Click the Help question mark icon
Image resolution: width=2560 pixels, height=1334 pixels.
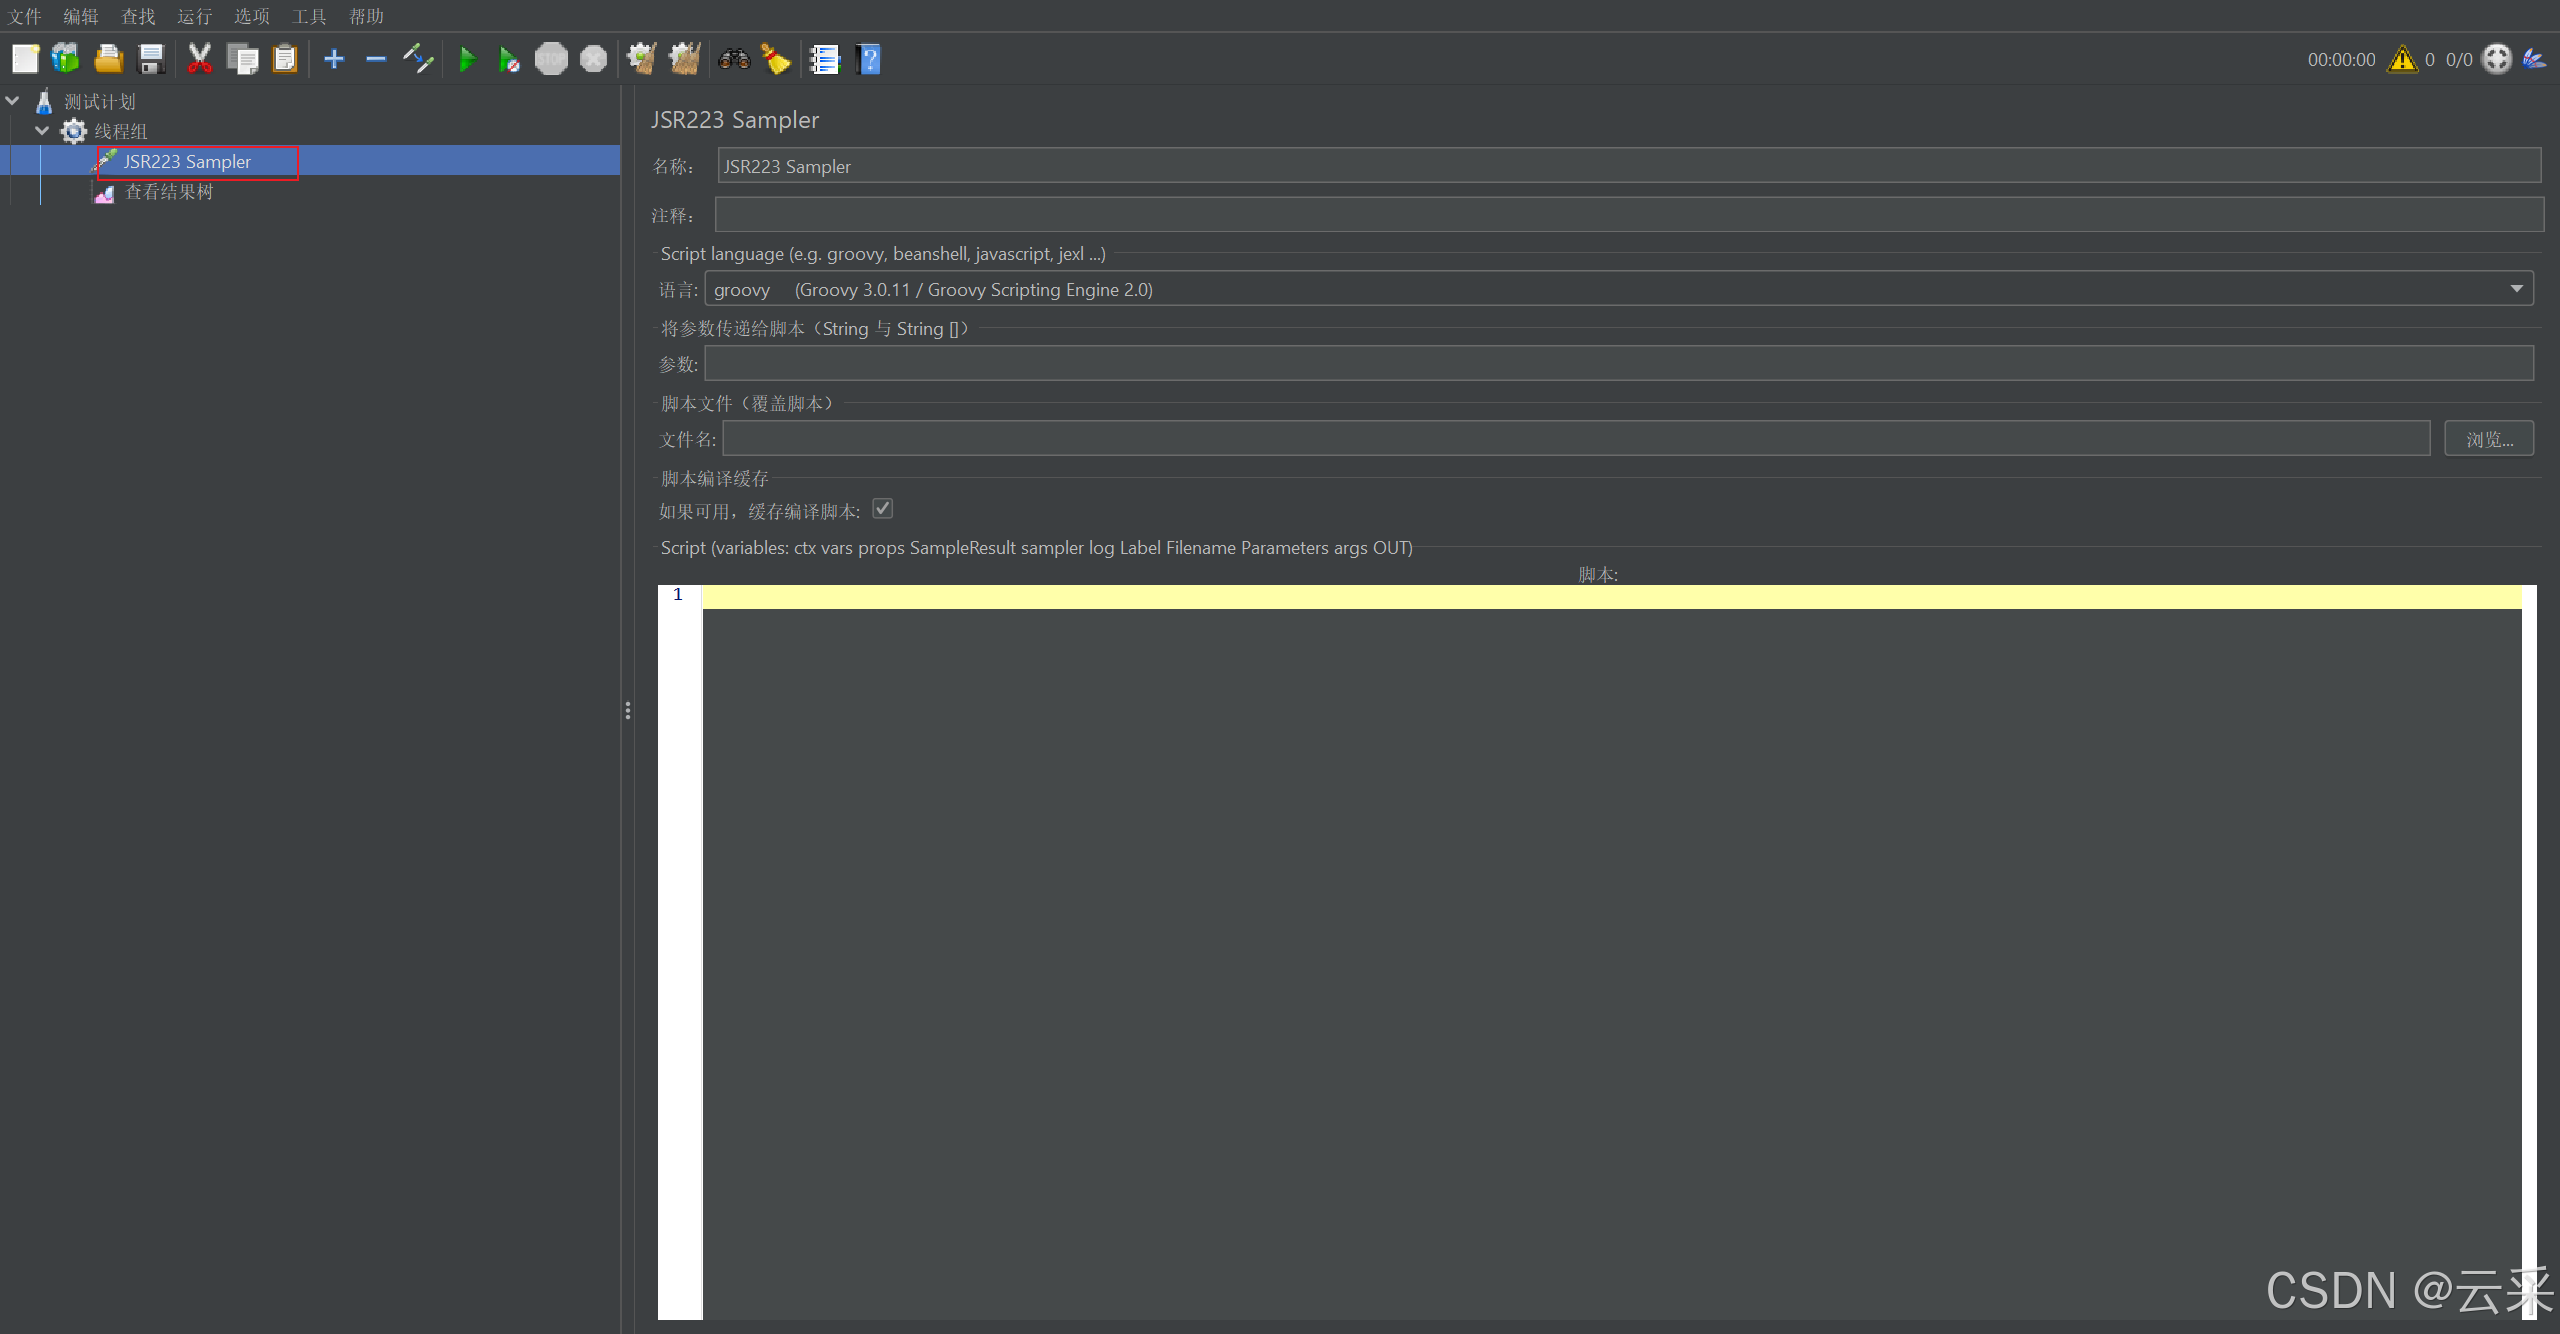(869, 59)
